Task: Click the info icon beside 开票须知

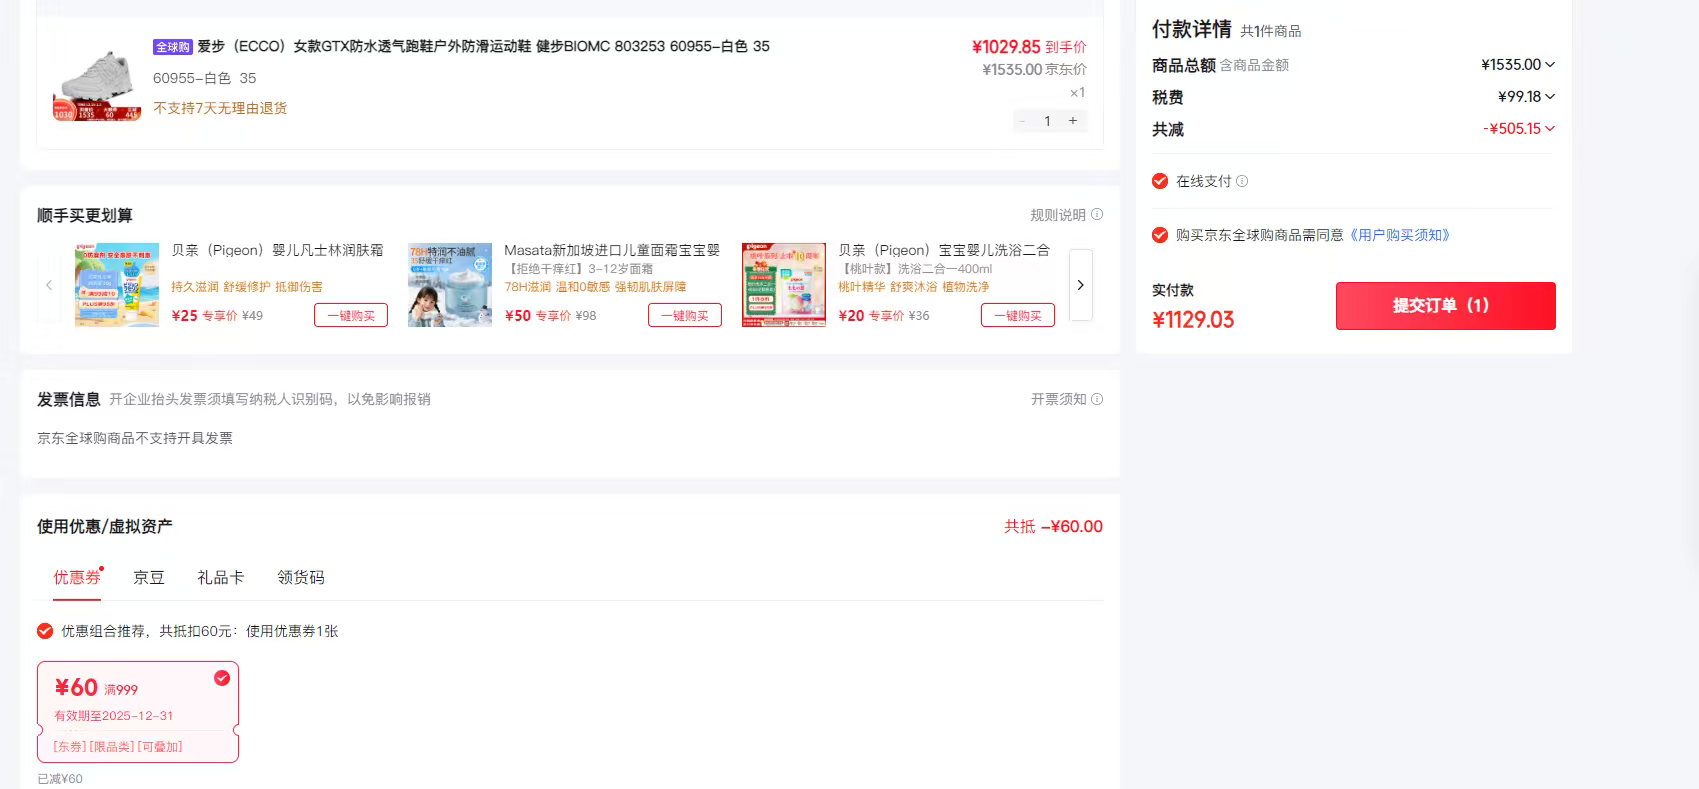Action: point(1097,399)
